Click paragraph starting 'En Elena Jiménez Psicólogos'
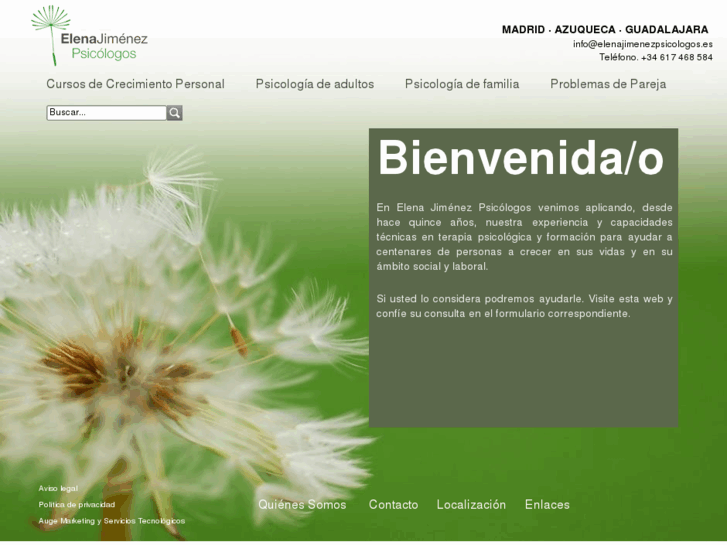The height and width of the screenshot is (545, 727). click(x=524, y=237)
